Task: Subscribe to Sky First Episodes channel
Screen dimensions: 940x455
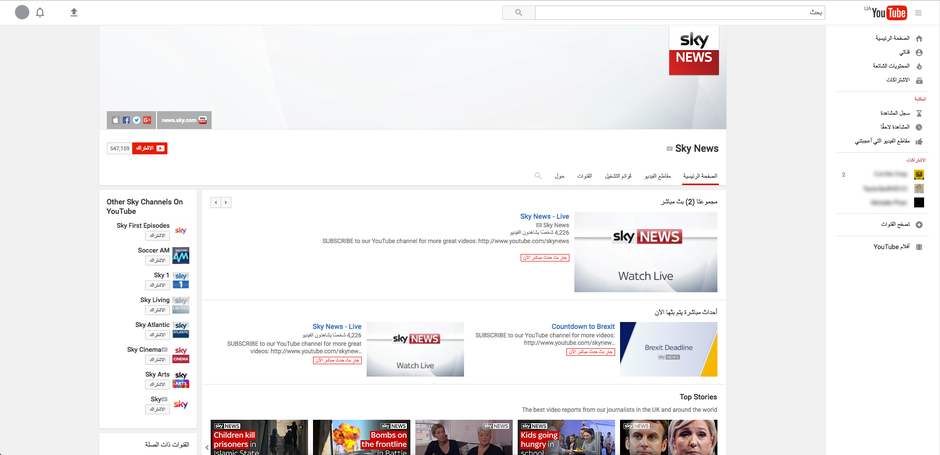Action: coord(158,236)
